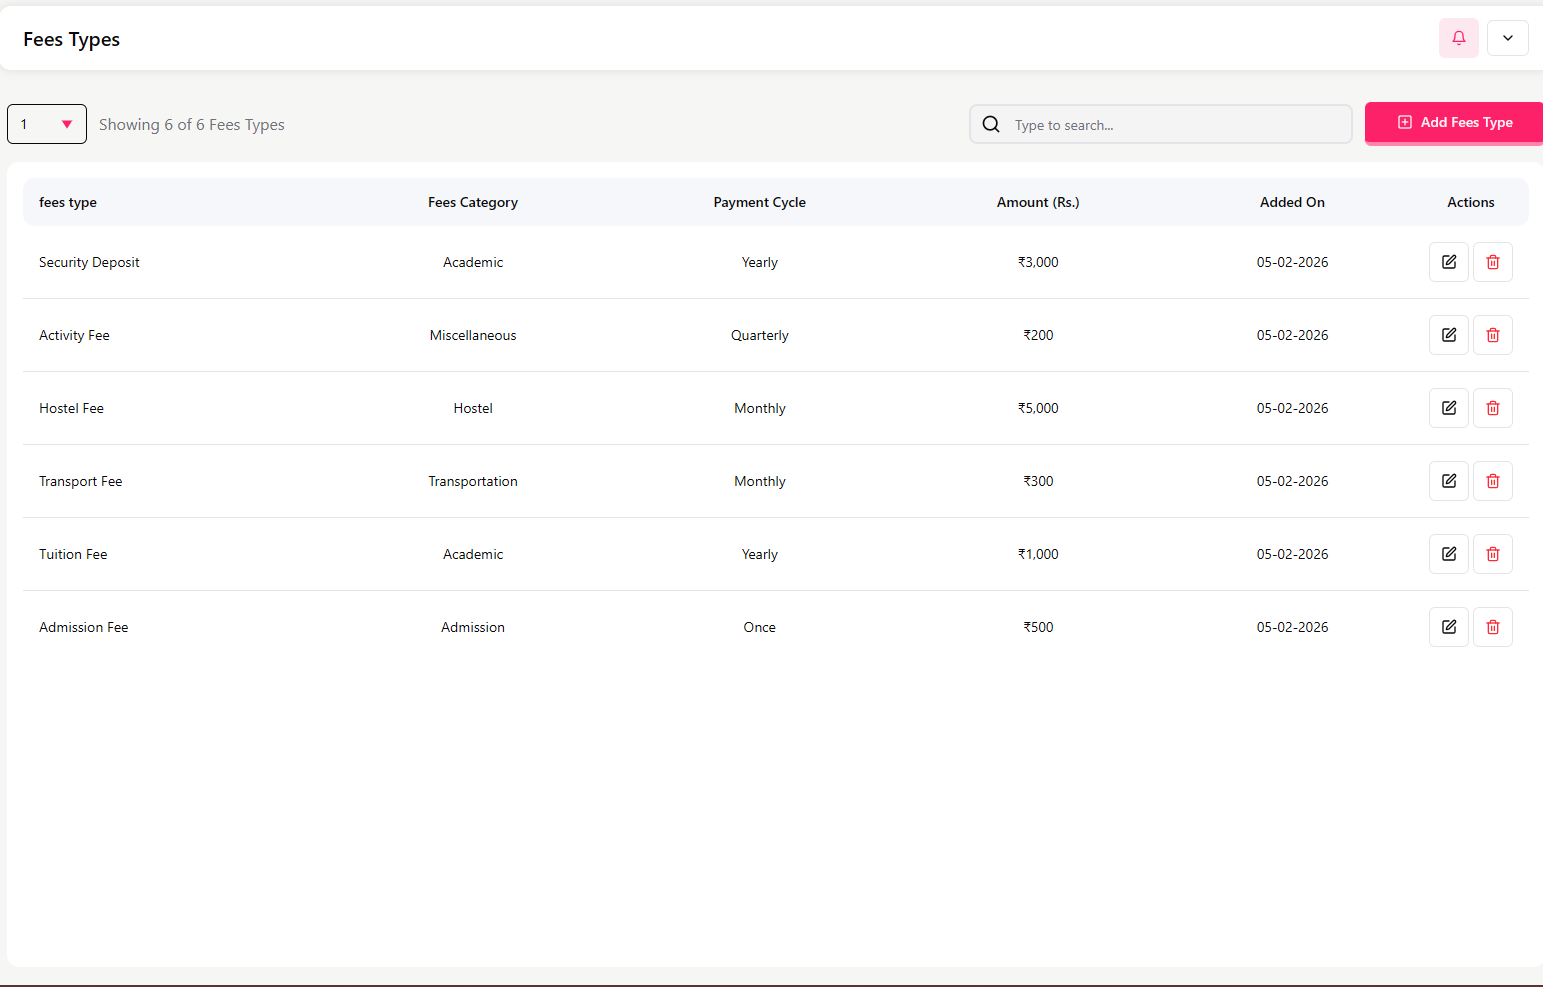1543x987 pixels.
Task: Click the Add Fees Type button
Action: (x=1454, y=123)
